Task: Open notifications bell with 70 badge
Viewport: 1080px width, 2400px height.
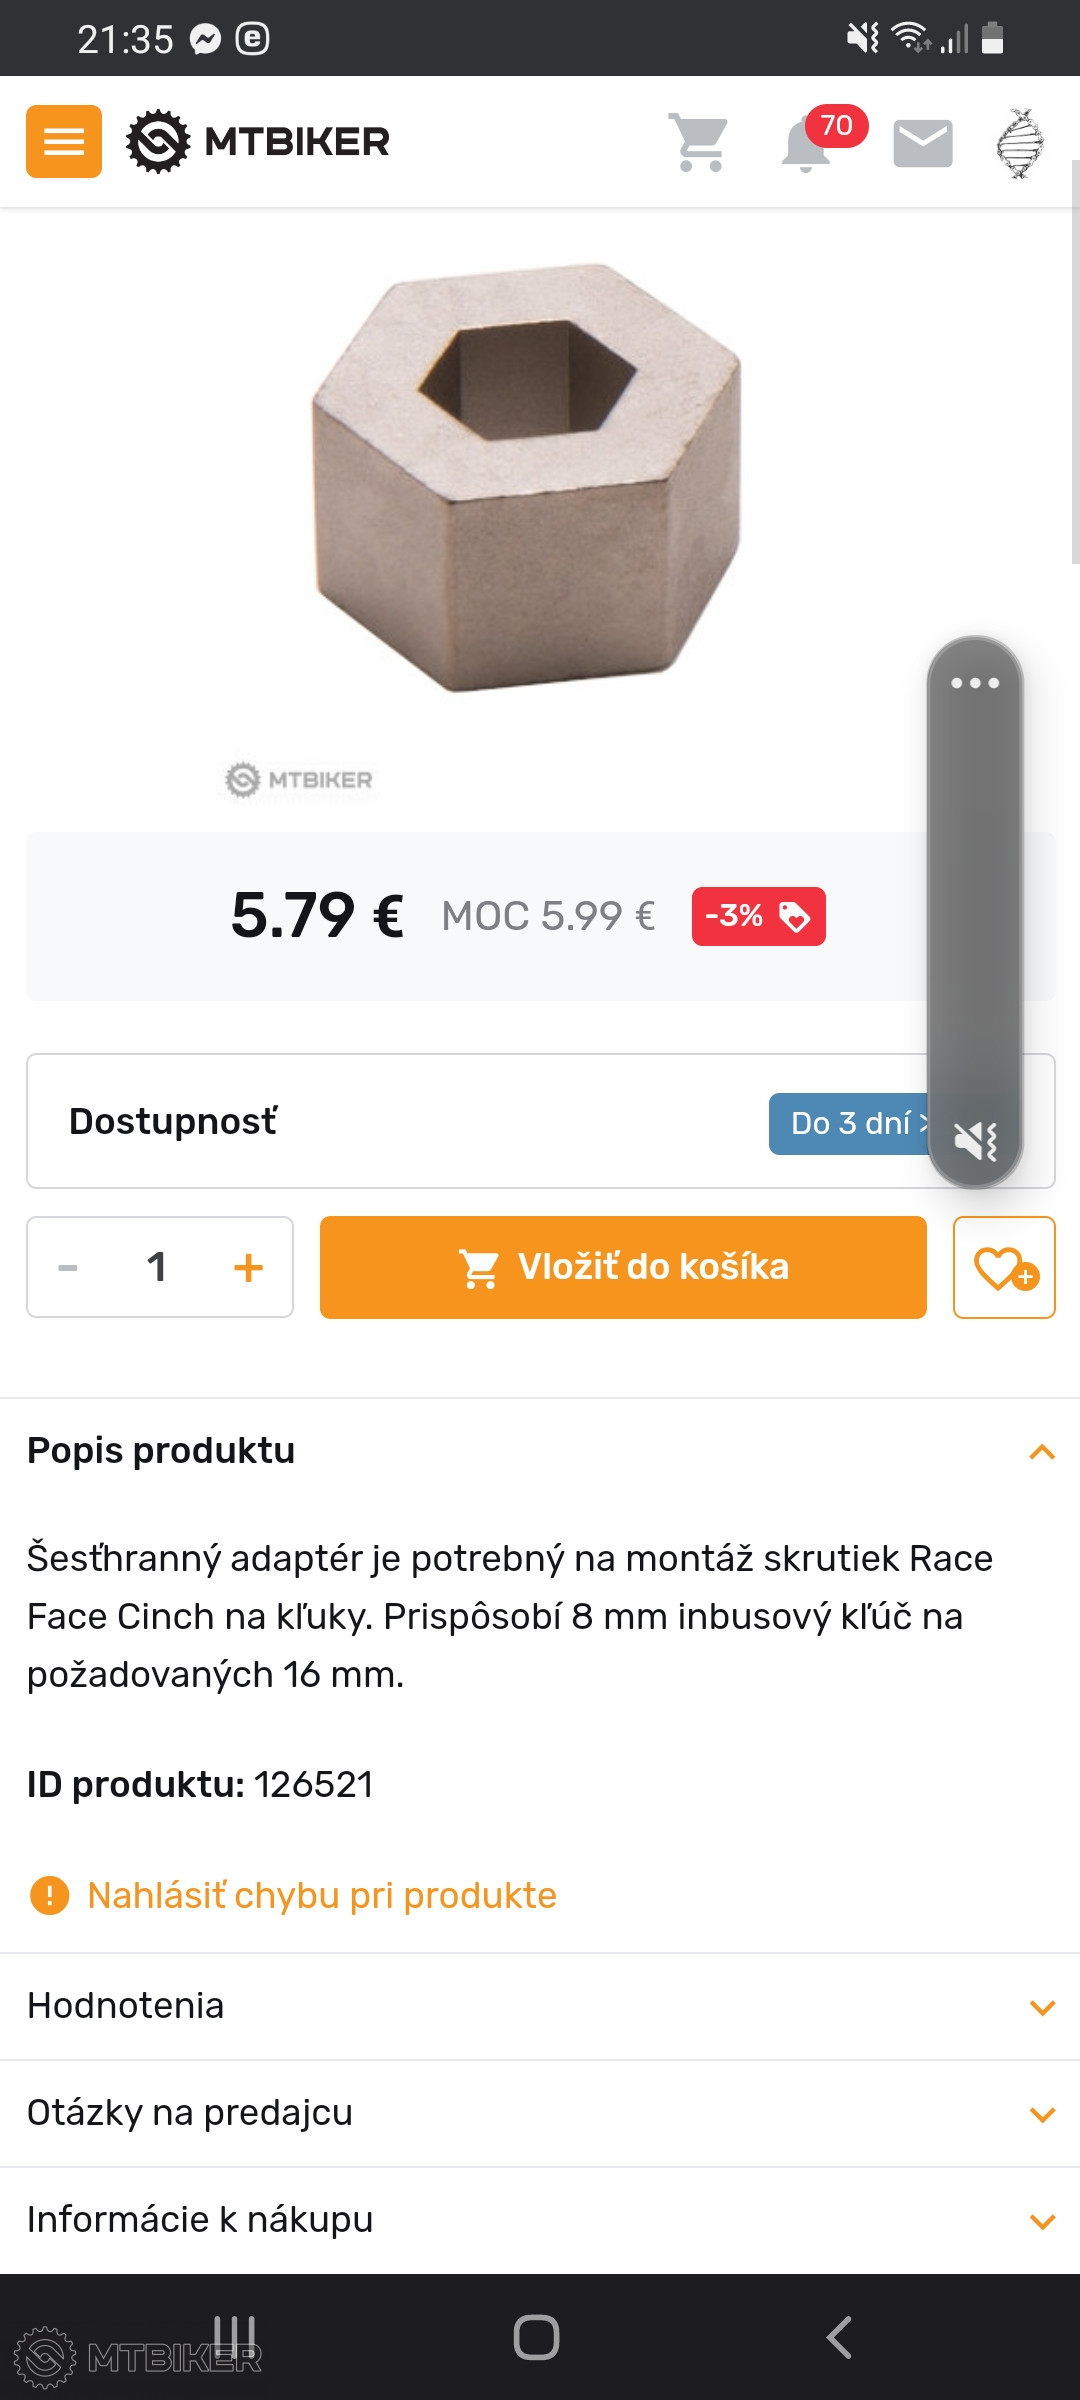Action: click(x=808, y=144)
